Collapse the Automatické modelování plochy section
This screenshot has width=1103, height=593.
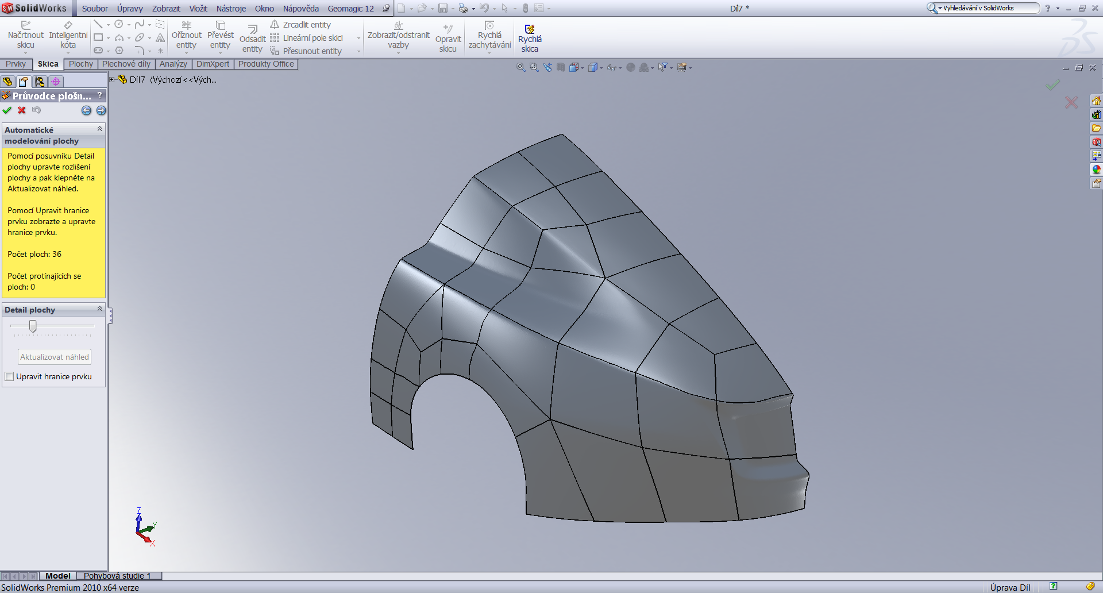point(99,129)
